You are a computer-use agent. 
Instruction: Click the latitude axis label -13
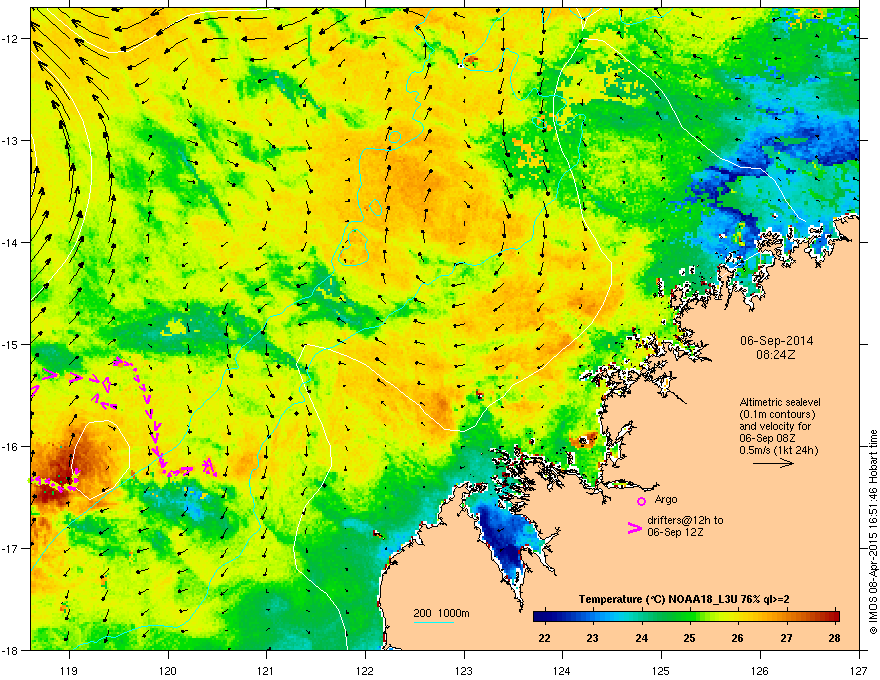(11, 140)
